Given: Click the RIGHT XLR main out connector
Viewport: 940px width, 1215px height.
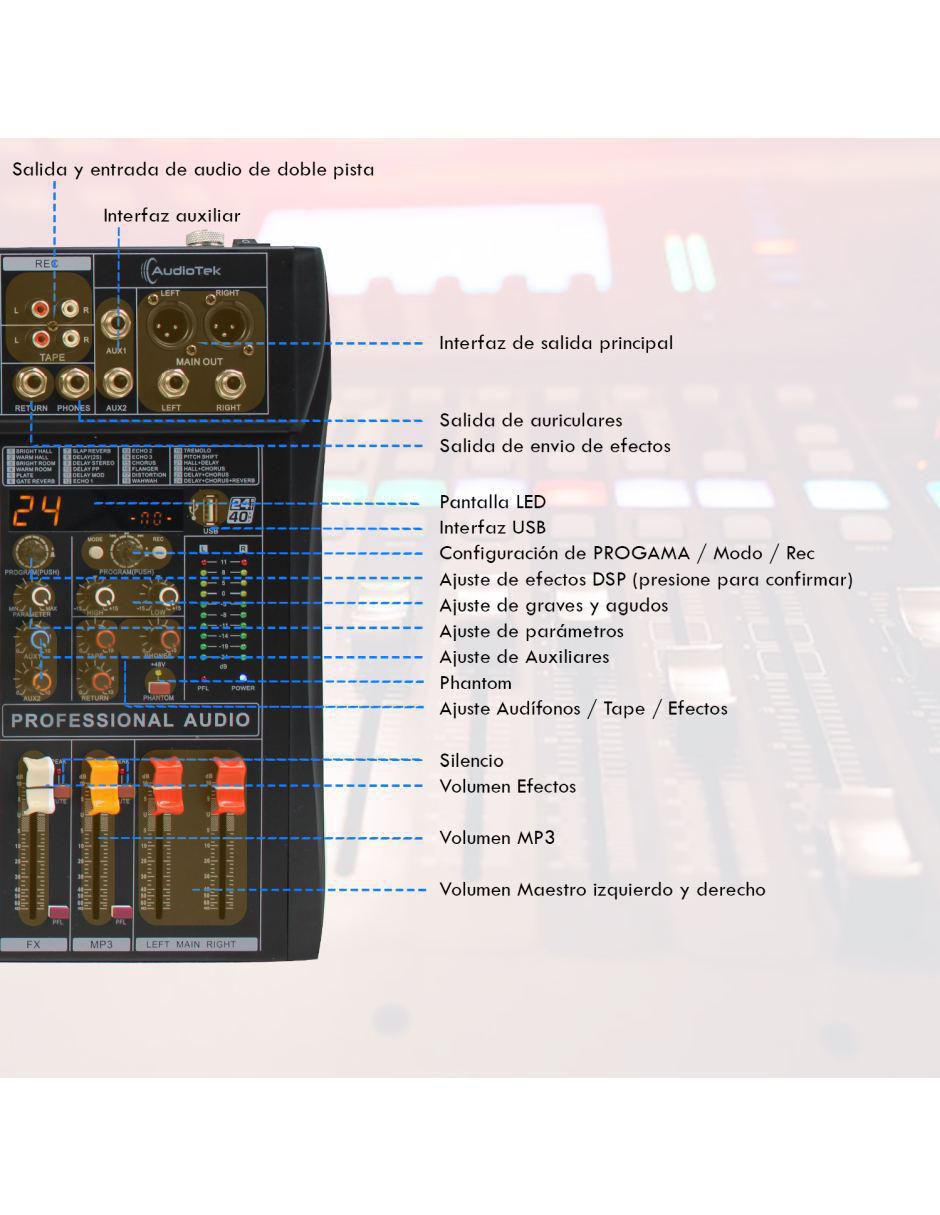Looking at the screenshot, I should click(x=228, y=325).
